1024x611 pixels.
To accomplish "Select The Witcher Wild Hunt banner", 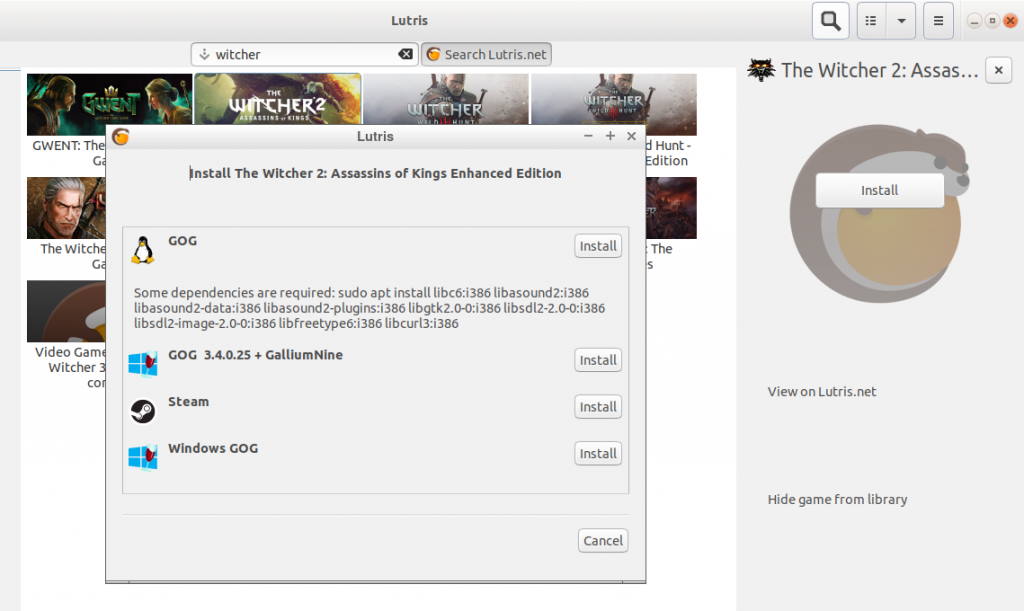I will coord(446,99).
